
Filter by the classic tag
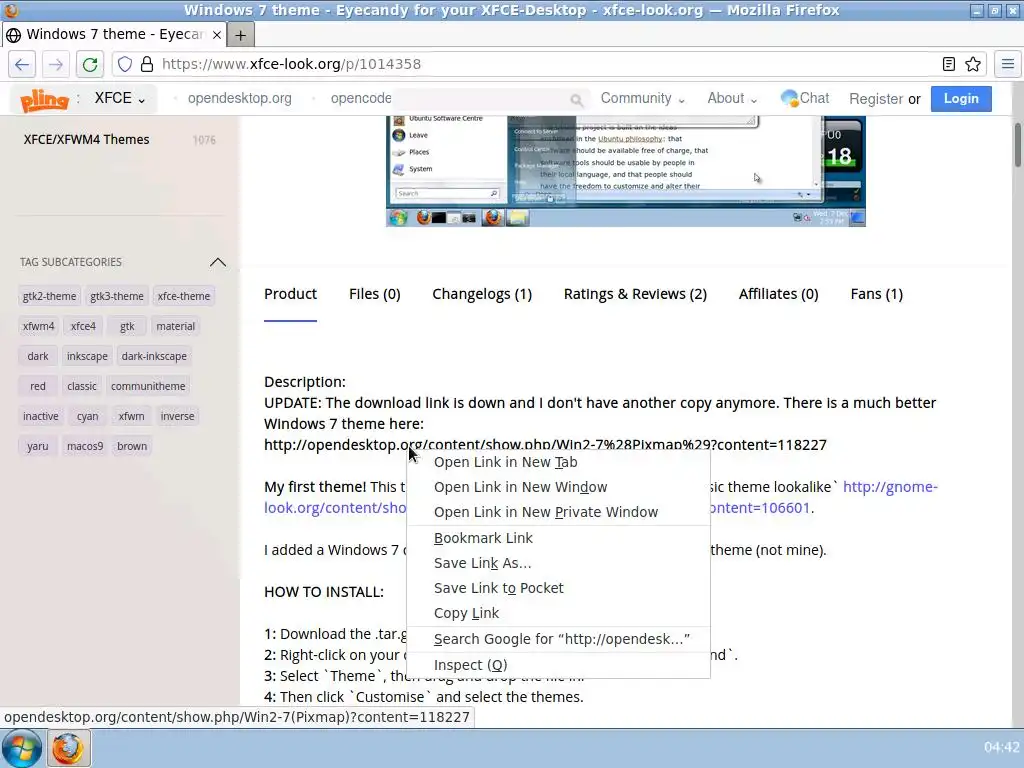(x=82, y=386)
